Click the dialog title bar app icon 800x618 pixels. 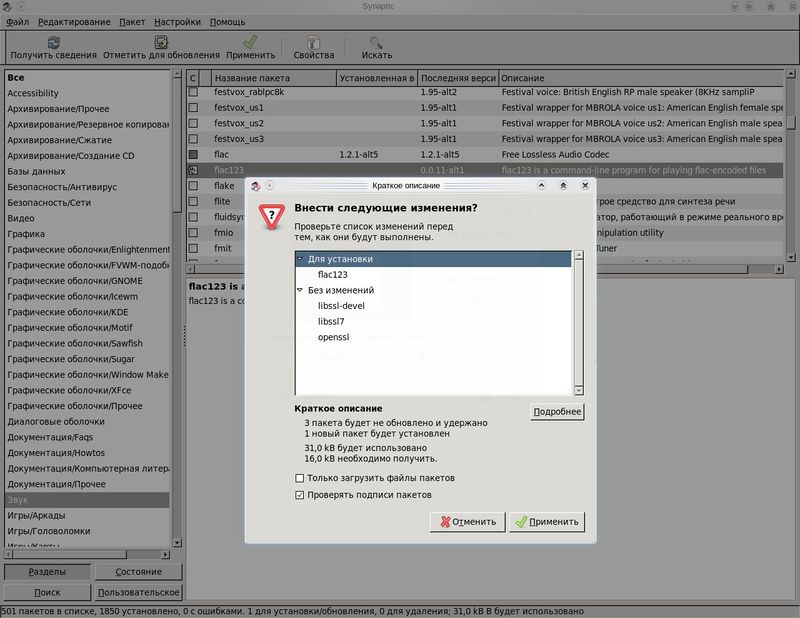pyautogui.click(x=256, y=186)
